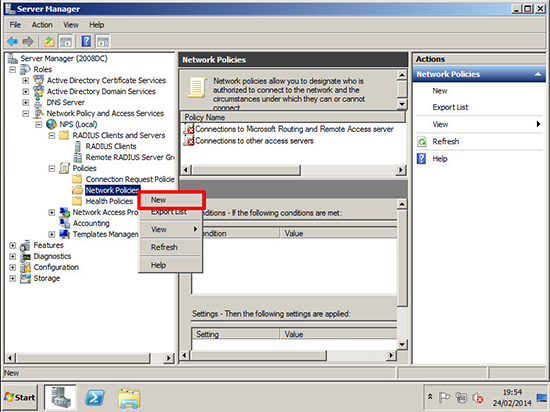Screen dimensions: 550x412
Task: Click the Active Directory Certificate Services icon
Action: pyautogui.click(x=38, y=80)
